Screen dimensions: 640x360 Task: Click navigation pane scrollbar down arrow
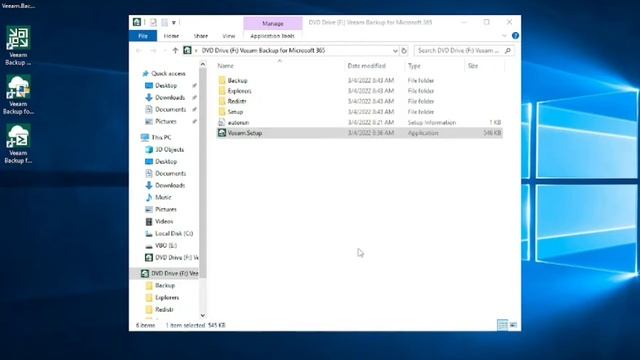[203, 316]
